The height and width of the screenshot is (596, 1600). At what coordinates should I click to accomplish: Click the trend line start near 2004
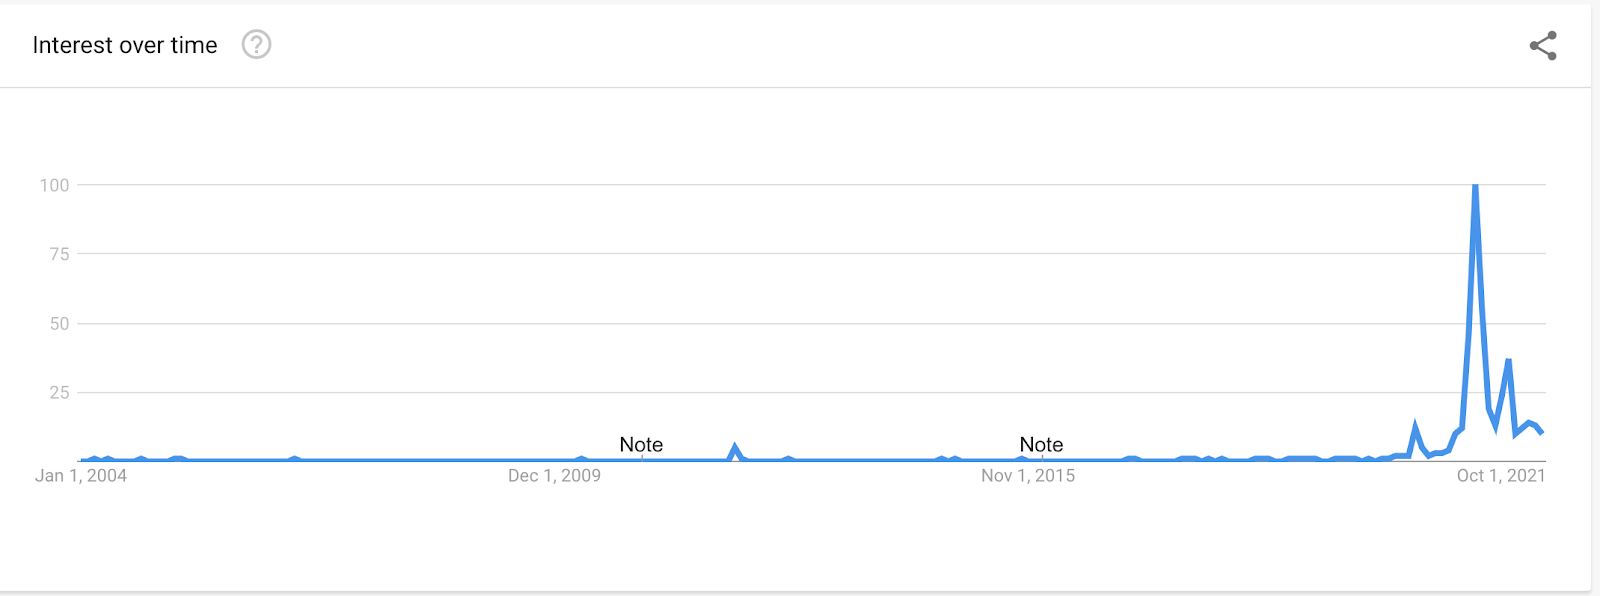[x=82, y=460]
